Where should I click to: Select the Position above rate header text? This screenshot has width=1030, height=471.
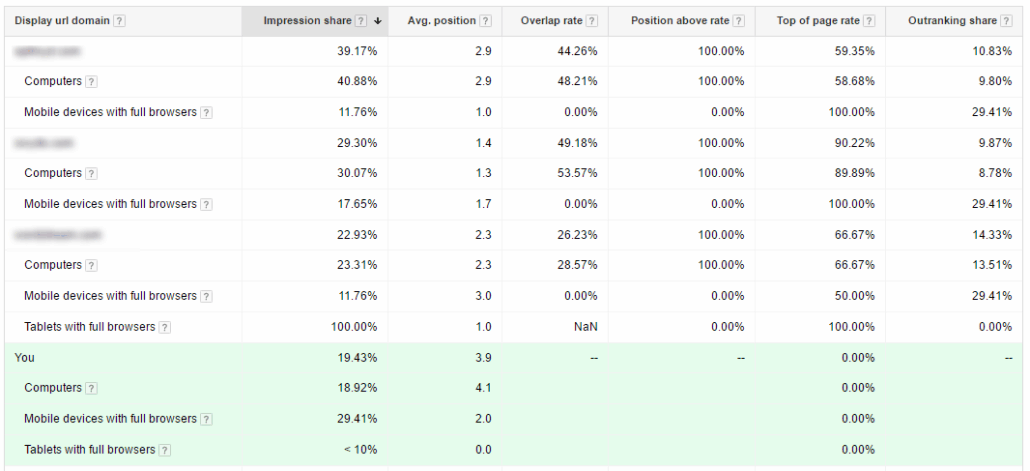click(x=680, y=21)
